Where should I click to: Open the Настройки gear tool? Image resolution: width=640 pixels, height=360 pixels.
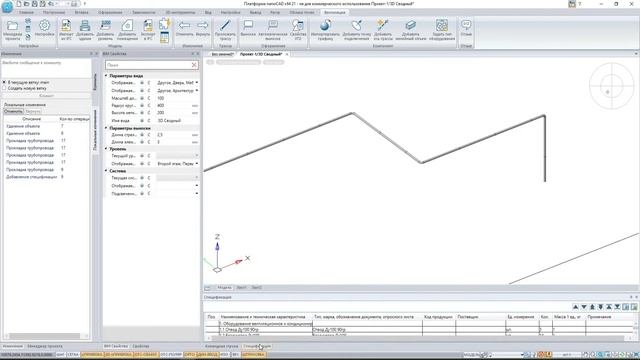pos(44,28)
